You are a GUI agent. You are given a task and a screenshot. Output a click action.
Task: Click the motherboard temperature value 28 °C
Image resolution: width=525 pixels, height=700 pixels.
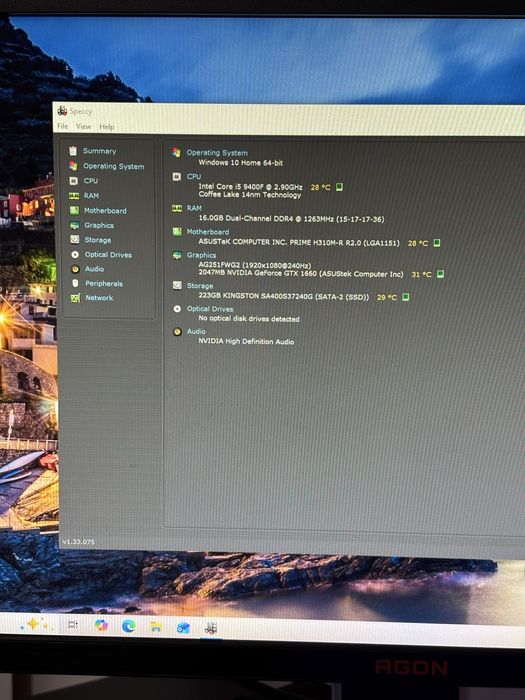coord(418,243)
